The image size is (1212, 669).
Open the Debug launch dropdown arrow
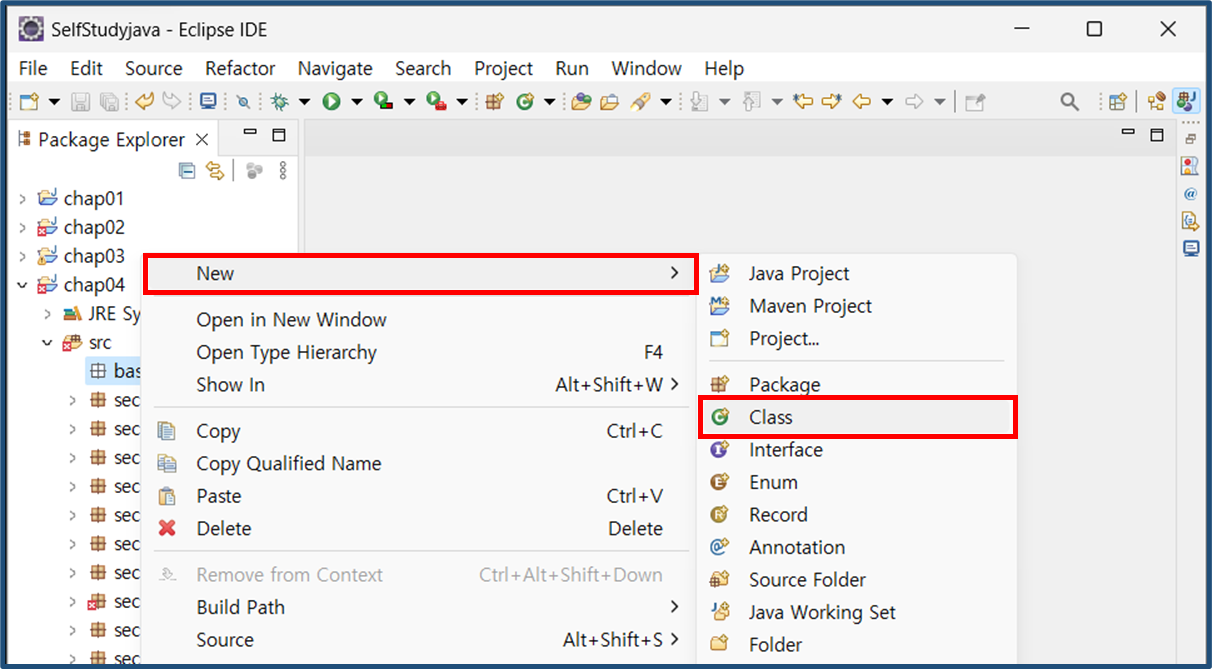pyautogui.click(x=304, y=101)
